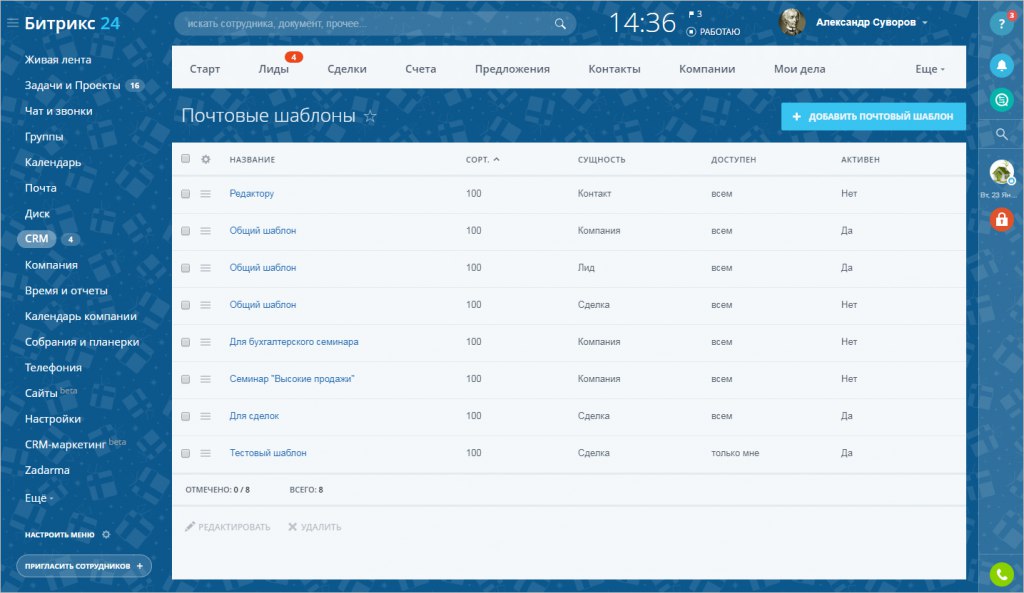Click the Работаю workday status indicator

(x=713, y=31)
